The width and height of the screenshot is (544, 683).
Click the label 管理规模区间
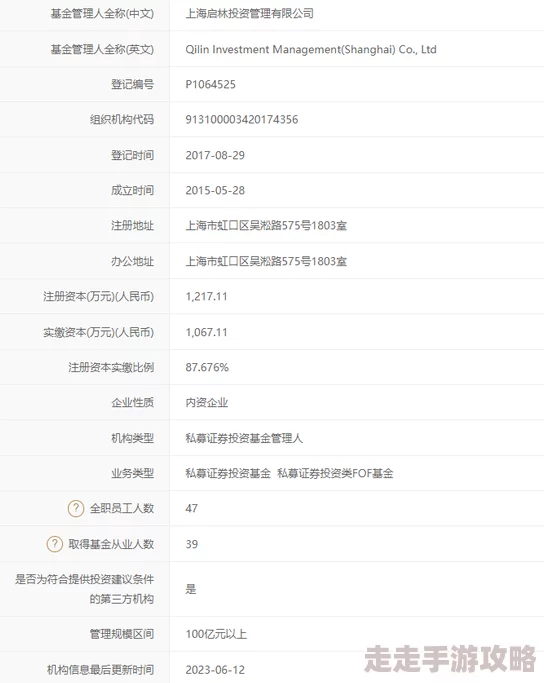point(122,634)
